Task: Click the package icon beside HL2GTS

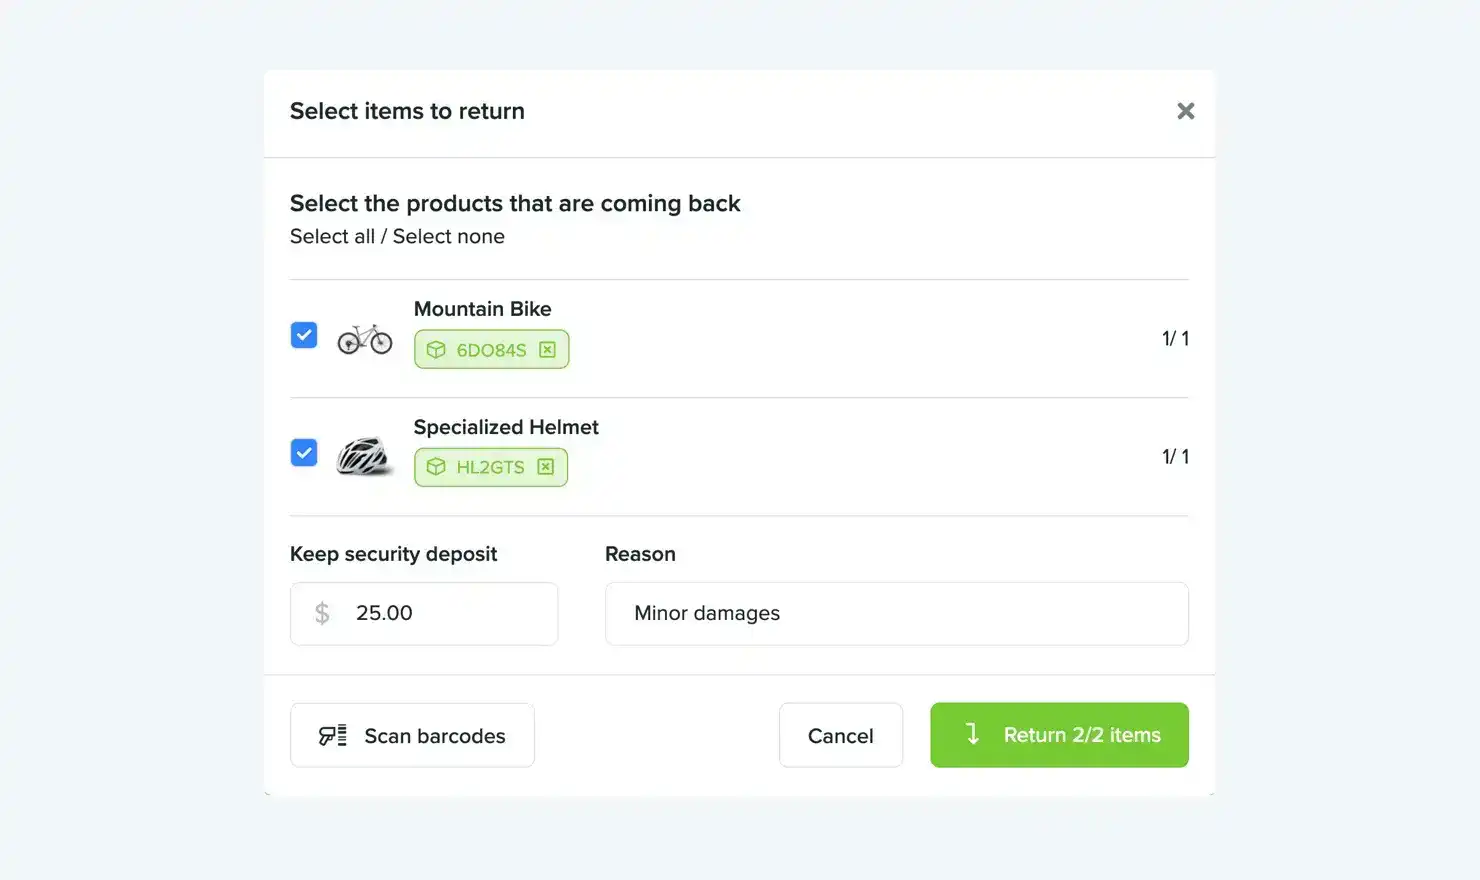Action: click(436, 467)
